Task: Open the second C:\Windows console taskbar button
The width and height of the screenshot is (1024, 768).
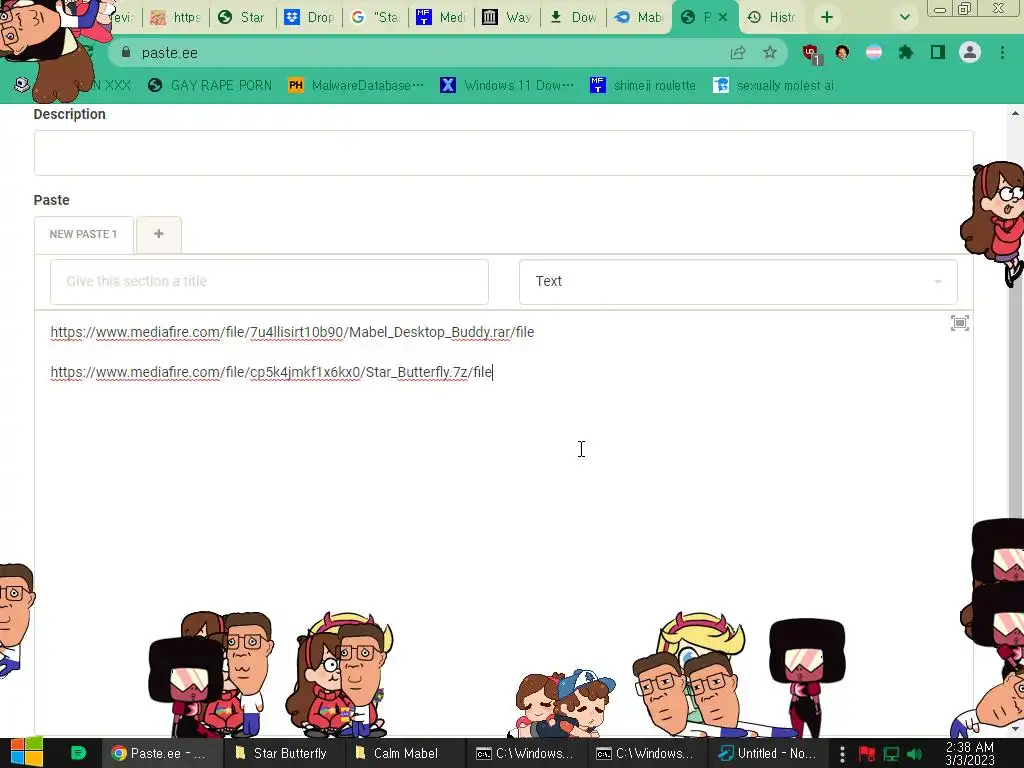Action: point(645,754)
